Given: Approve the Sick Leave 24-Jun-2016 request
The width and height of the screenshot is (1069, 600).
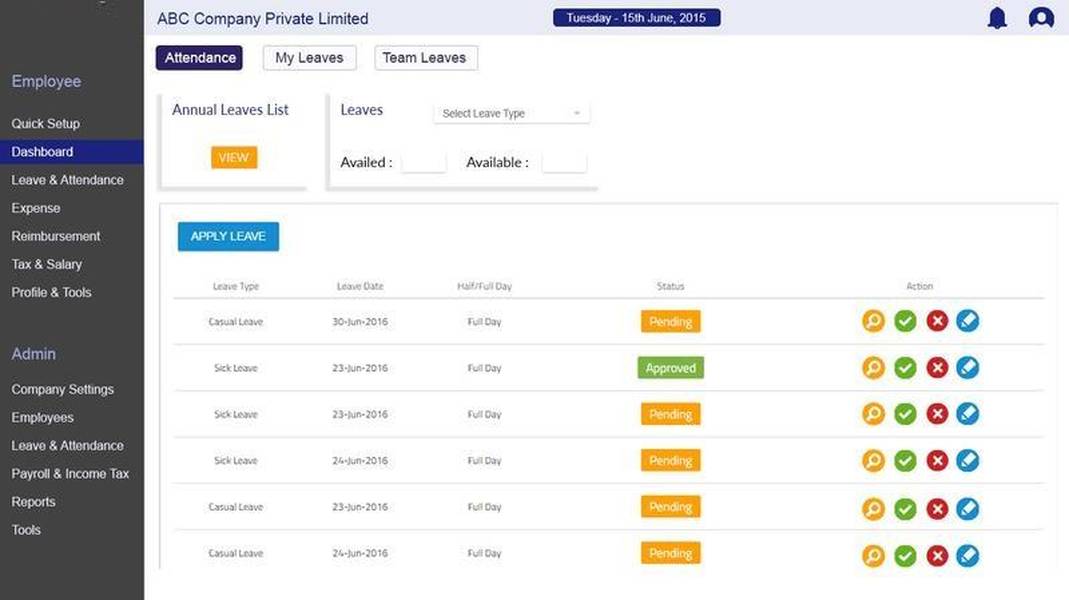Looking at the screenshot, I should tap(905, 461).
